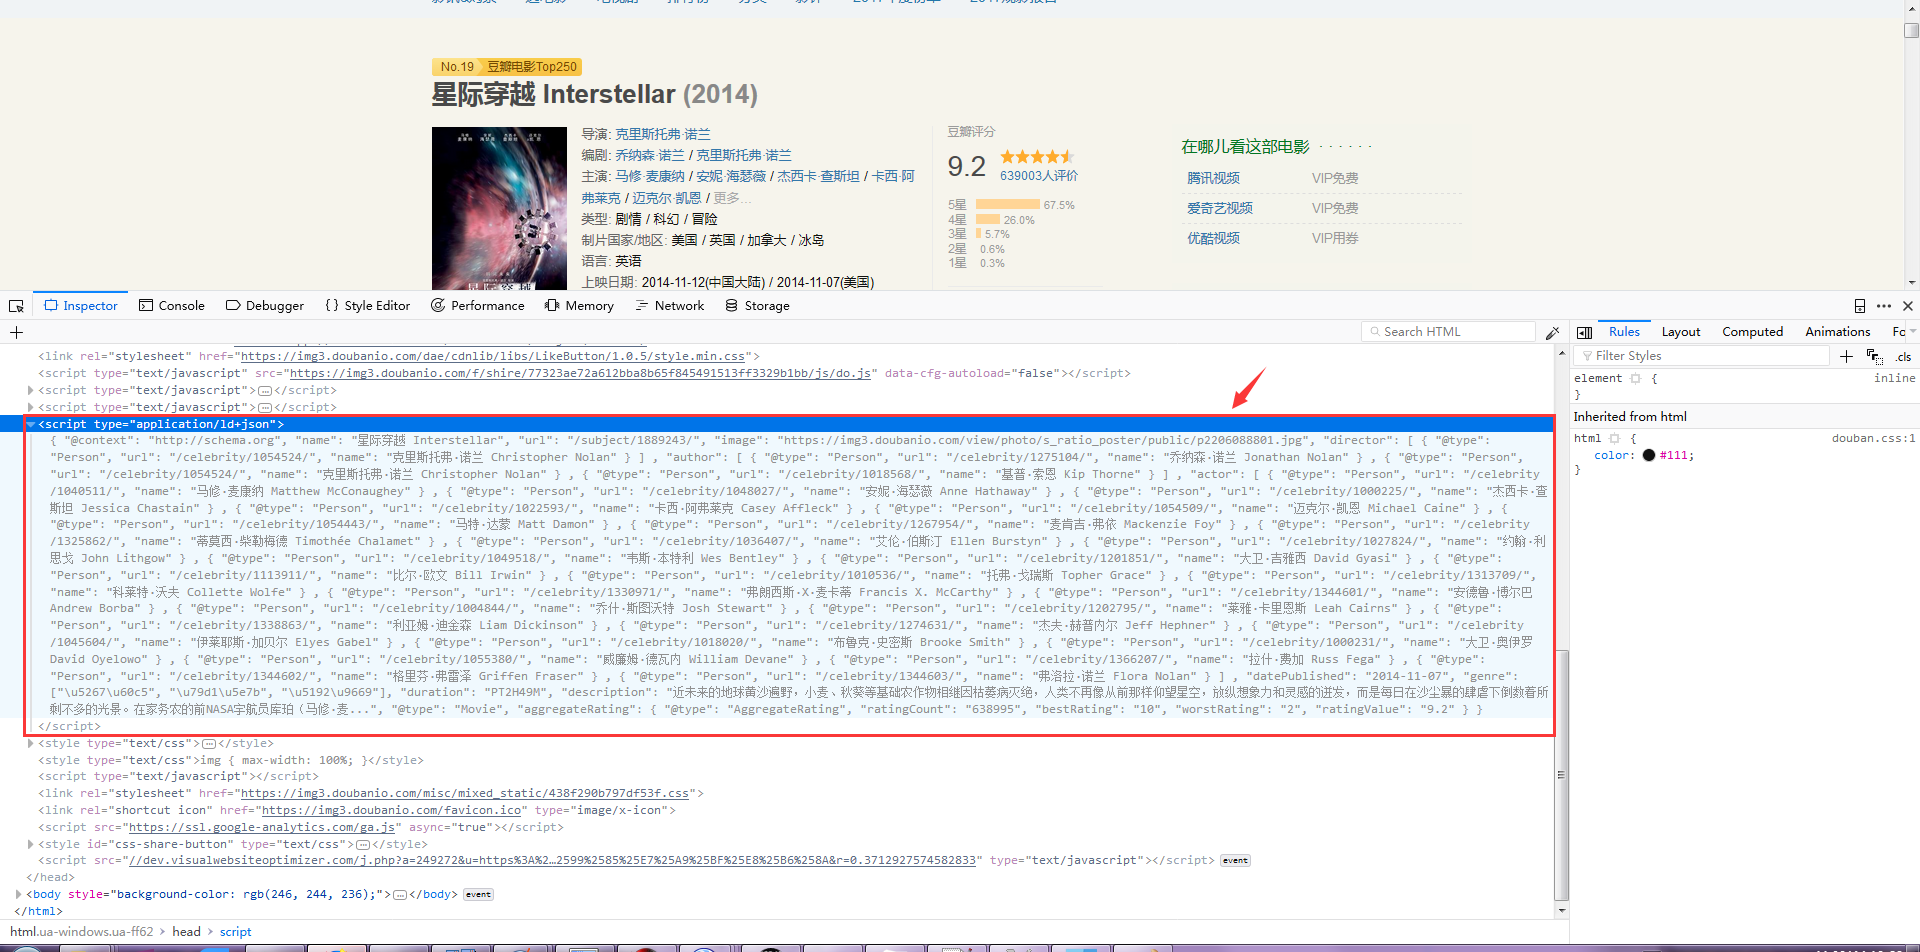Expand the css-share-button style node
This screenshot has width=1920, height=952.
30,845
